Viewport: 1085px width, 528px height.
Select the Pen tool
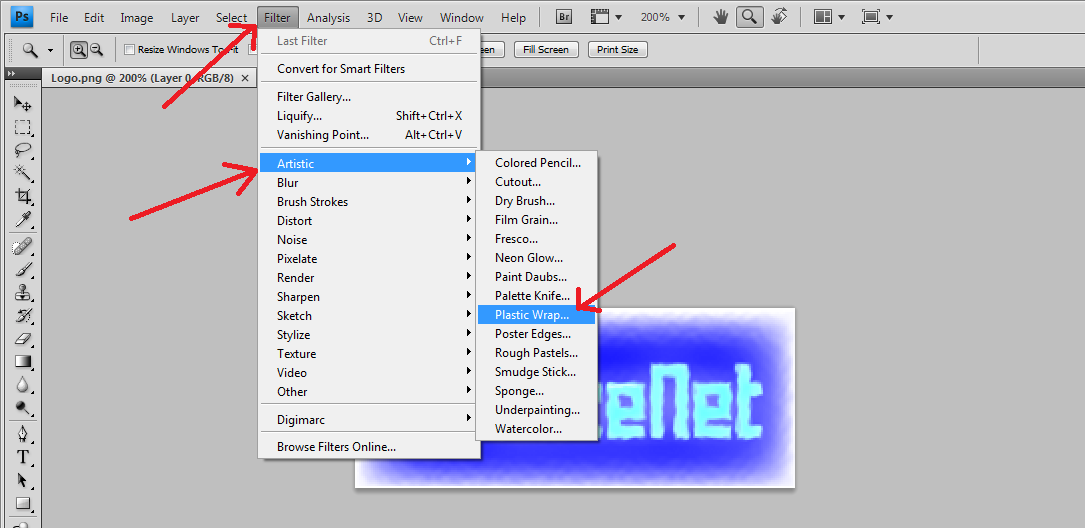[23, 434]
